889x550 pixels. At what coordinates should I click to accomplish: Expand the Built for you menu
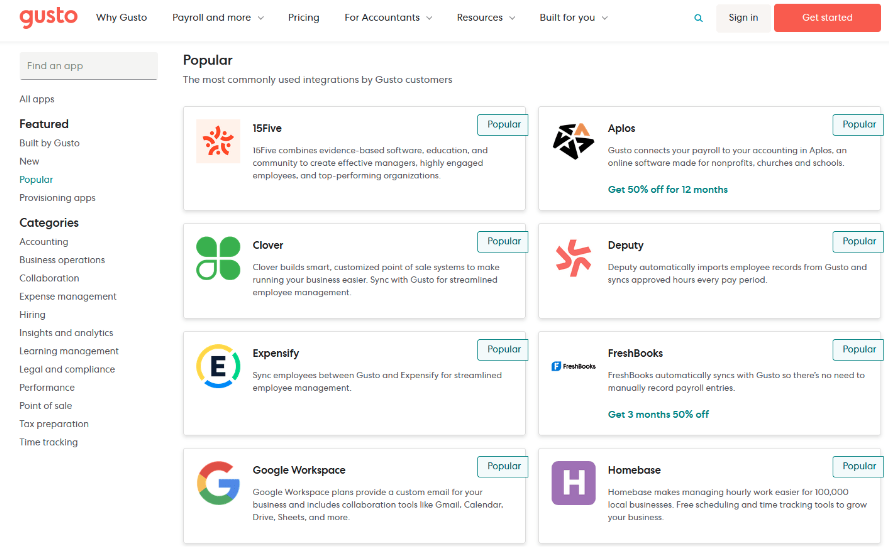(573, 18)
